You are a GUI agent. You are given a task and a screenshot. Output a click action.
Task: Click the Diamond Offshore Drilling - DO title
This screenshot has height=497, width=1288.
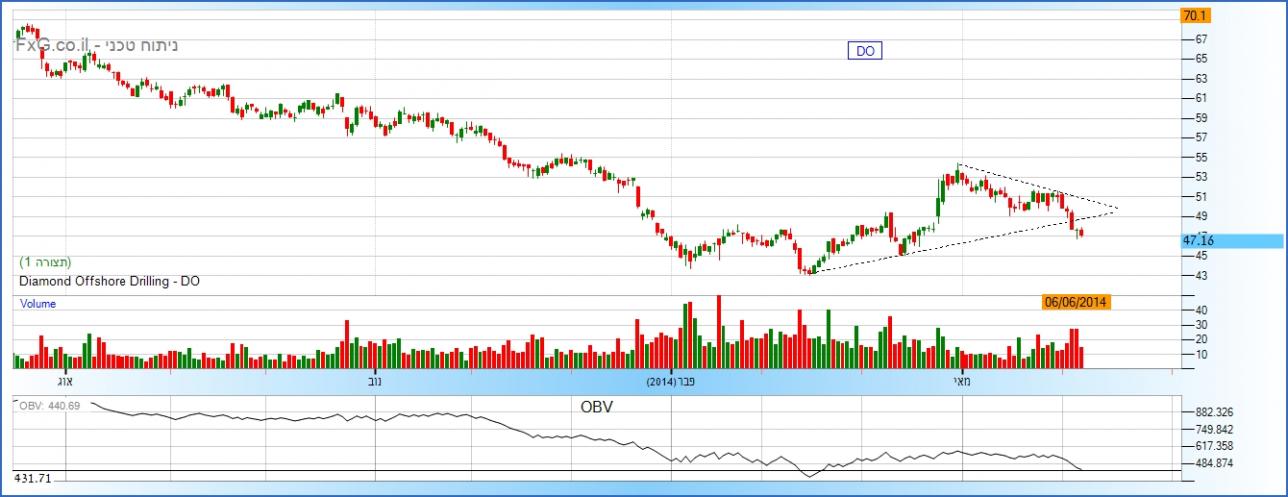[109, 282]
